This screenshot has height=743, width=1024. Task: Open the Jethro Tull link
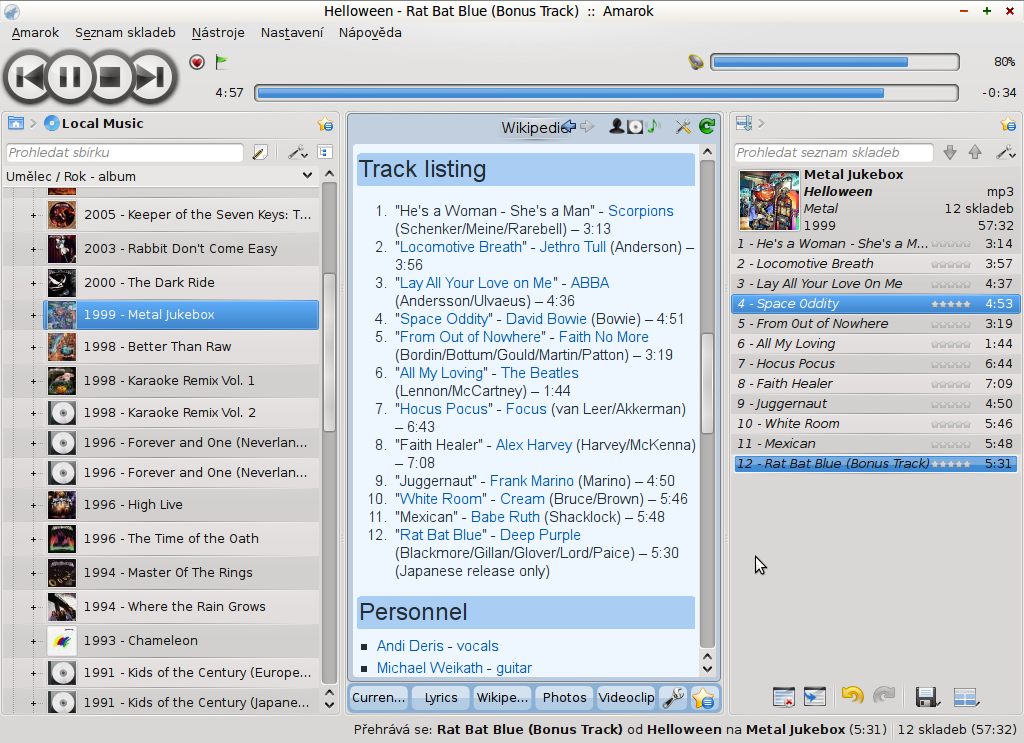(x=573, y=247)
